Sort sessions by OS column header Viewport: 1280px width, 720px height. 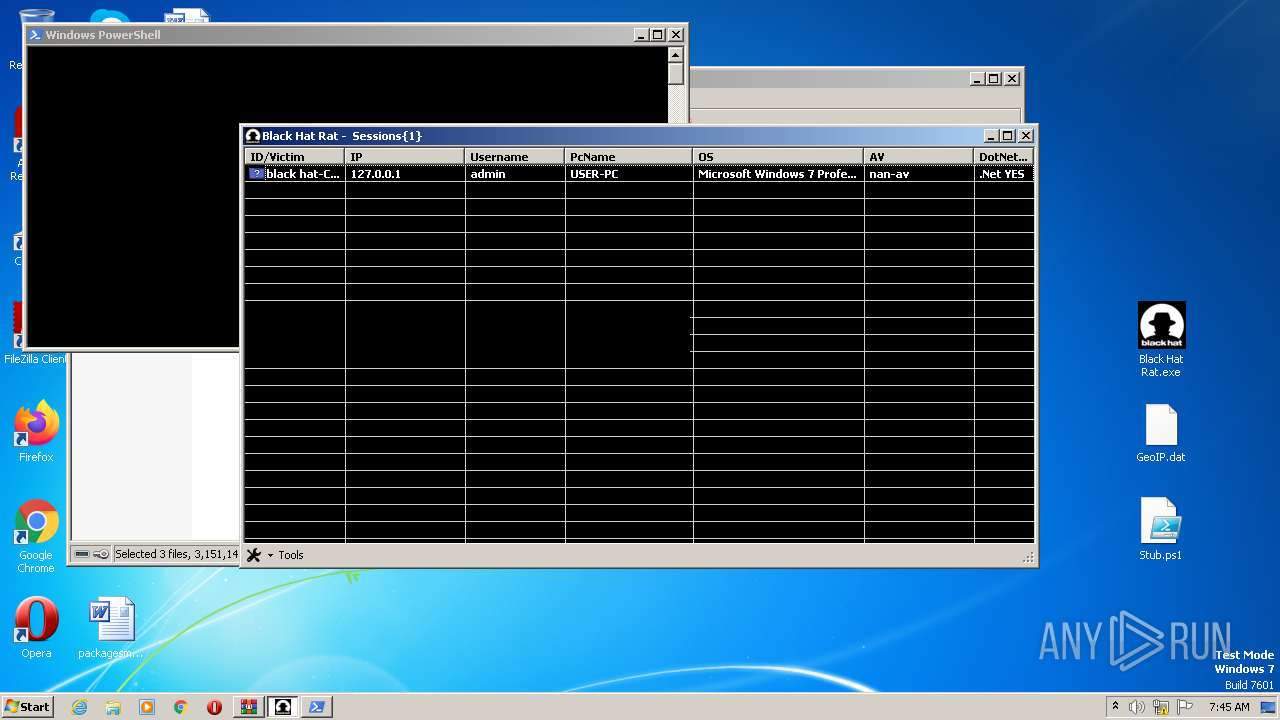point(779,157)
